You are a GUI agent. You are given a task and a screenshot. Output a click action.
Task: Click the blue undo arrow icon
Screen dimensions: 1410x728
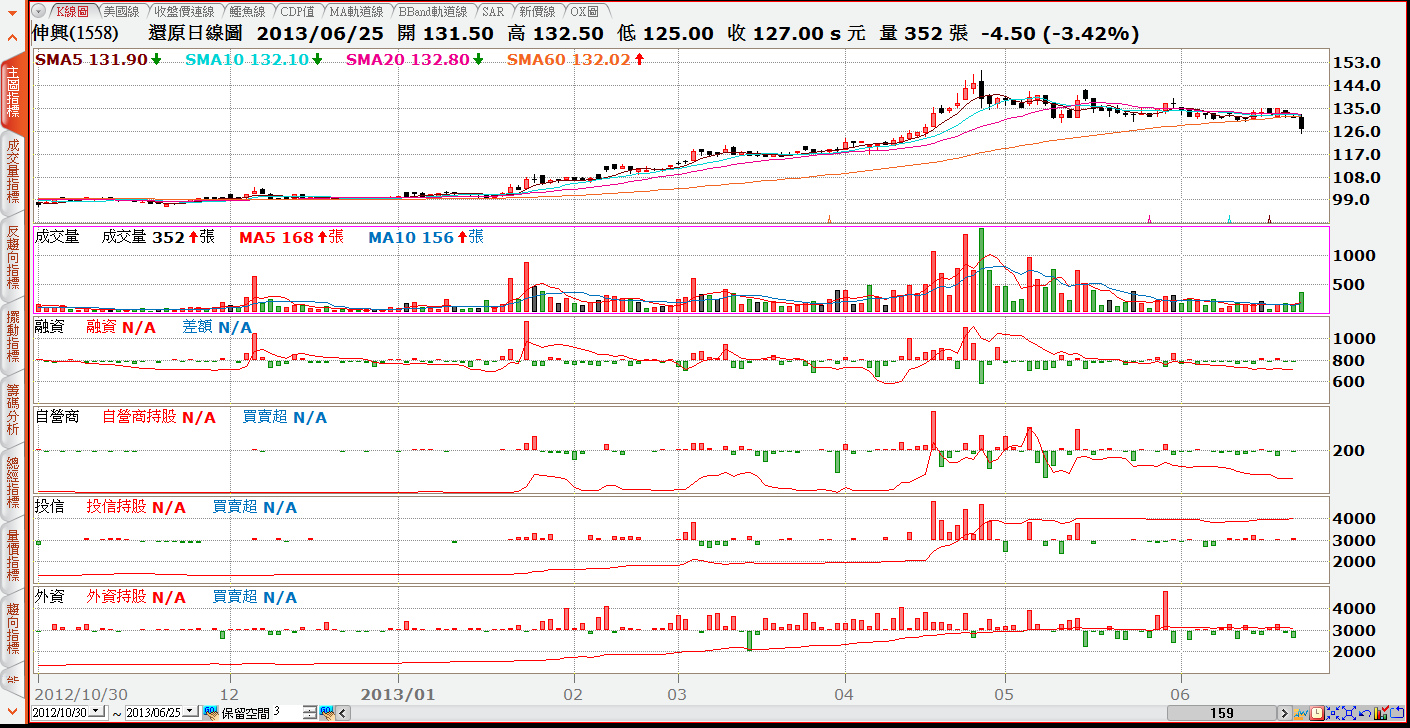[x=1365, y=713]
